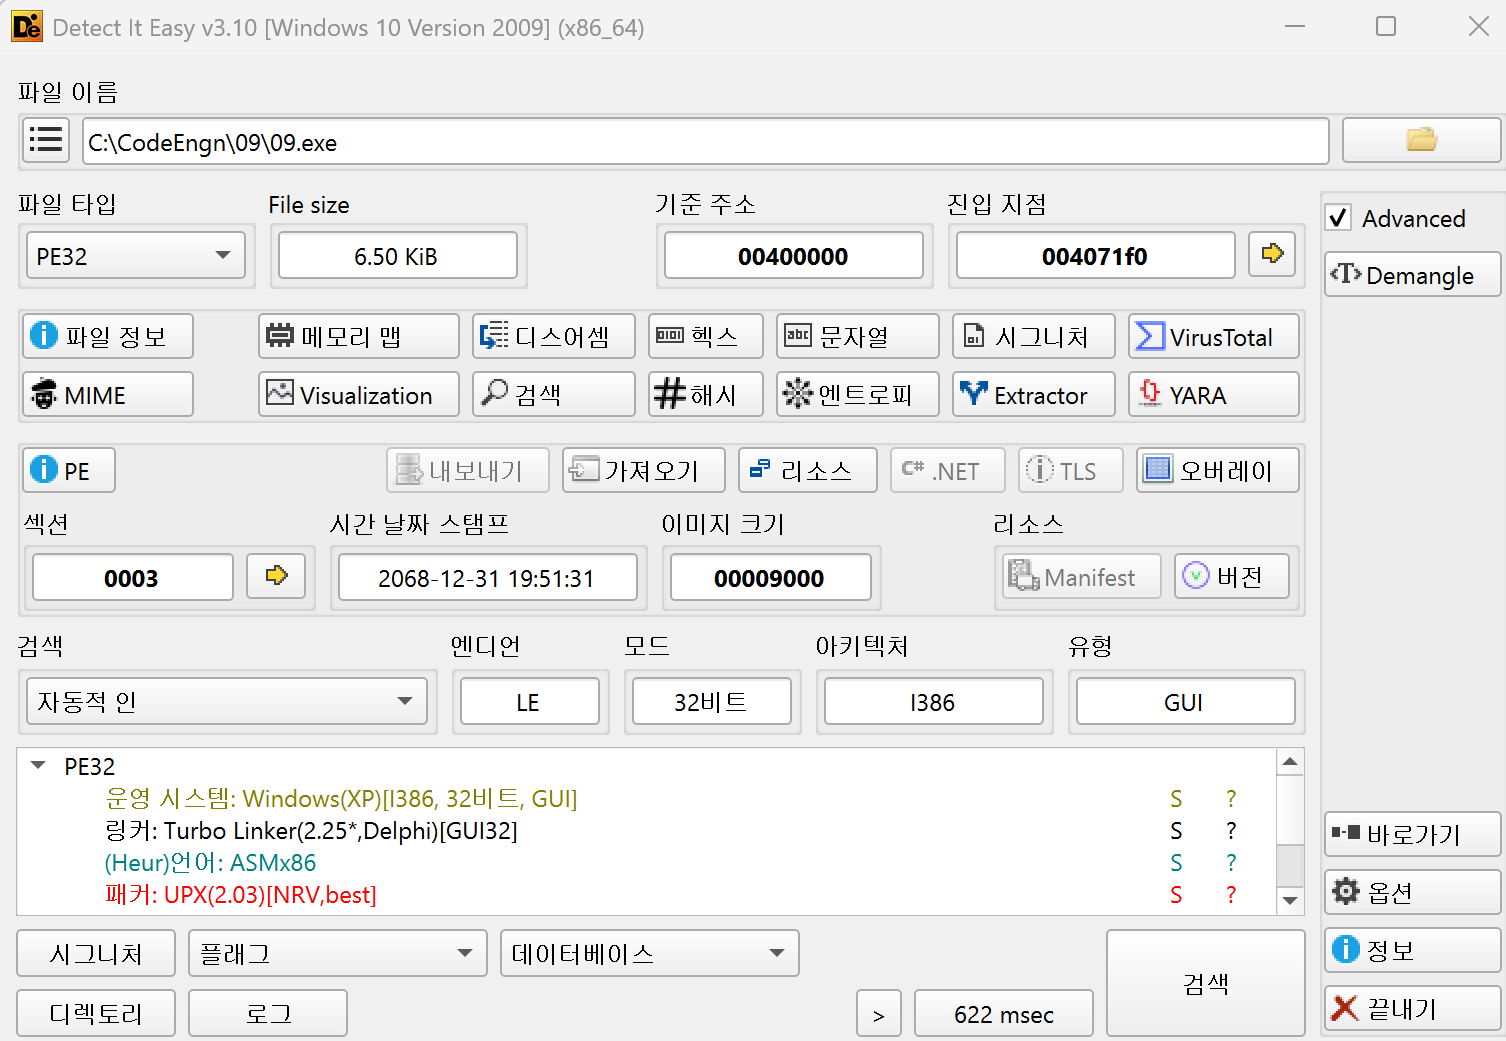Go to the entry point via its arrow button
The width and height of the screenshot is (1506, 1041).
(1272, 254)
